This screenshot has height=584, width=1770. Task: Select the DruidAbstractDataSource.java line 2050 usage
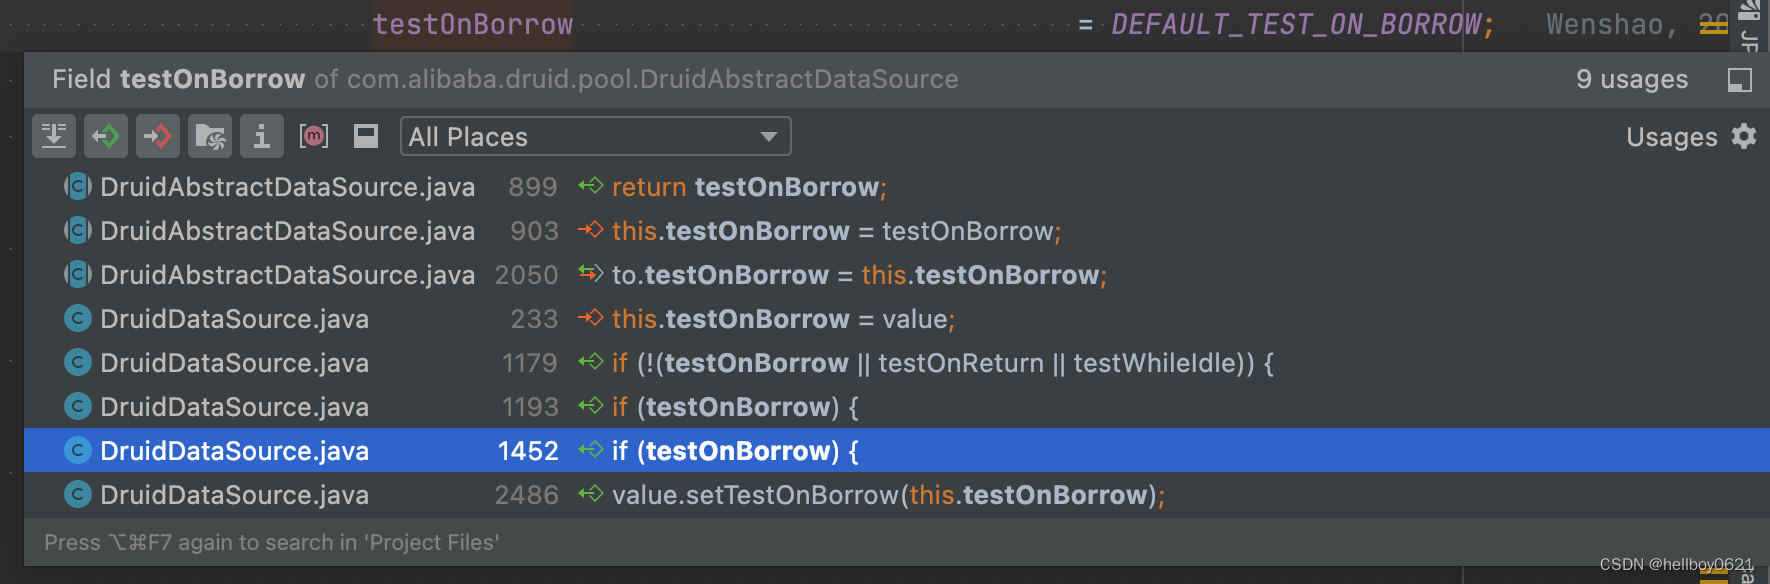897,275
